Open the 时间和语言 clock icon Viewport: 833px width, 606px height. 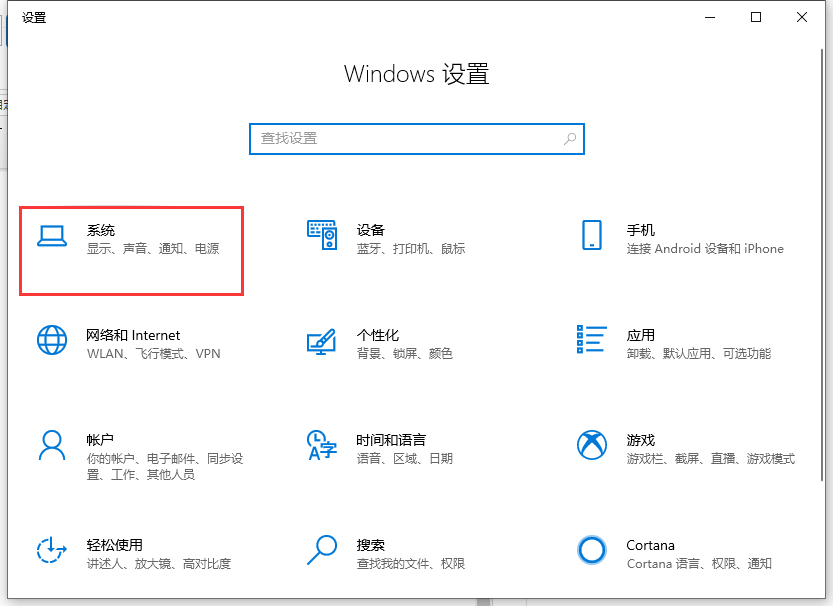(x=322, y=445)
